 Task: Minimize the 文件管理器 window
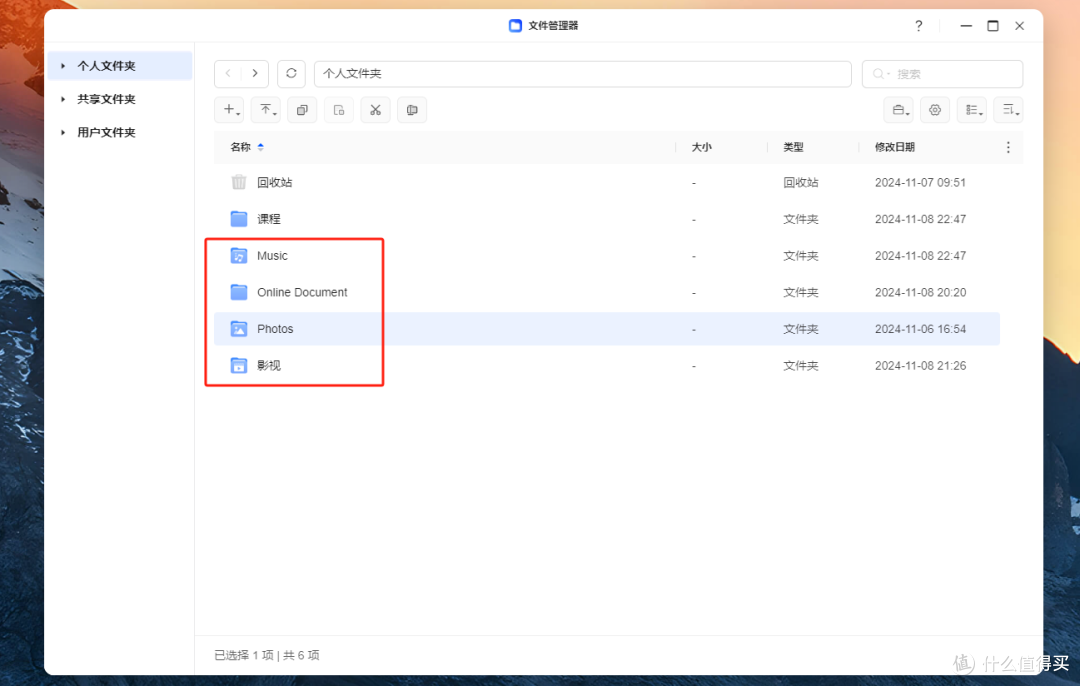click(x=966, y=25)
